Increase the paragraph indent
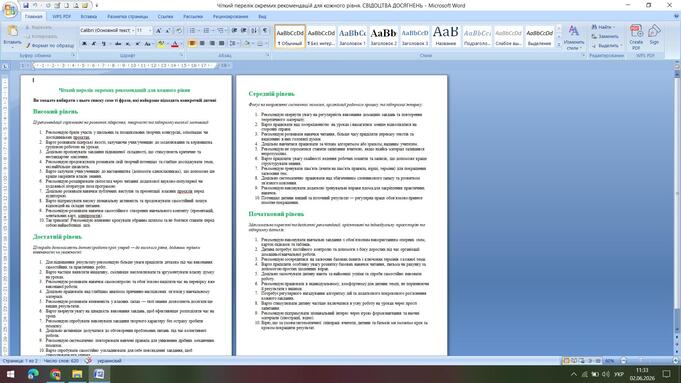This screenshot has height=383, width=681. pyautogui.click(x=244, y=30)
